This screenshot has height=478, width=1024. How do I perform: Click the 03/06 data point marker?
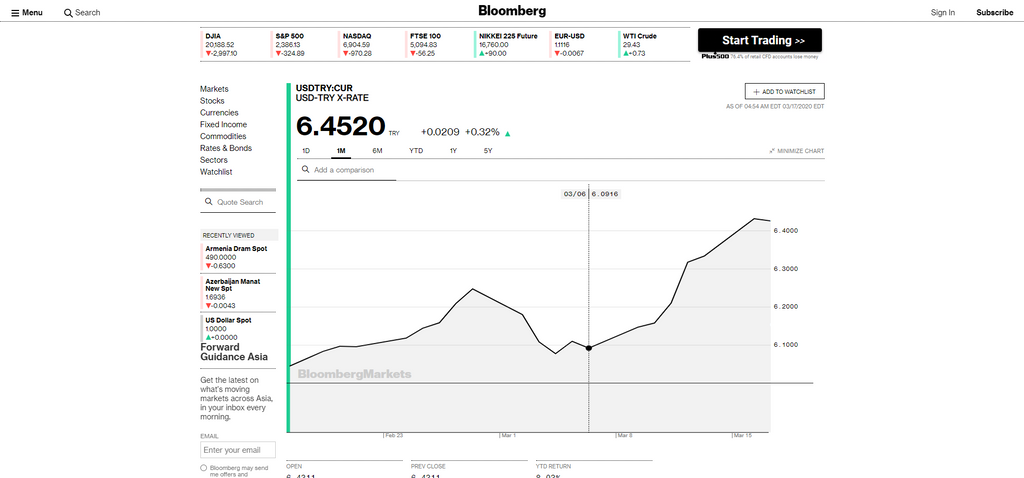point(589,348)
